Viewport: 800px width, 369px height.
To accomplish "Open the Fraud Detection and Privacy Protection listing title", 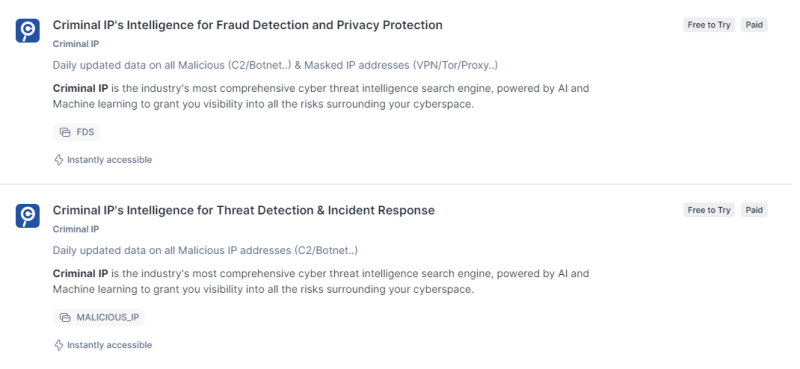I will pyautogui.click(x=247, y=25).
